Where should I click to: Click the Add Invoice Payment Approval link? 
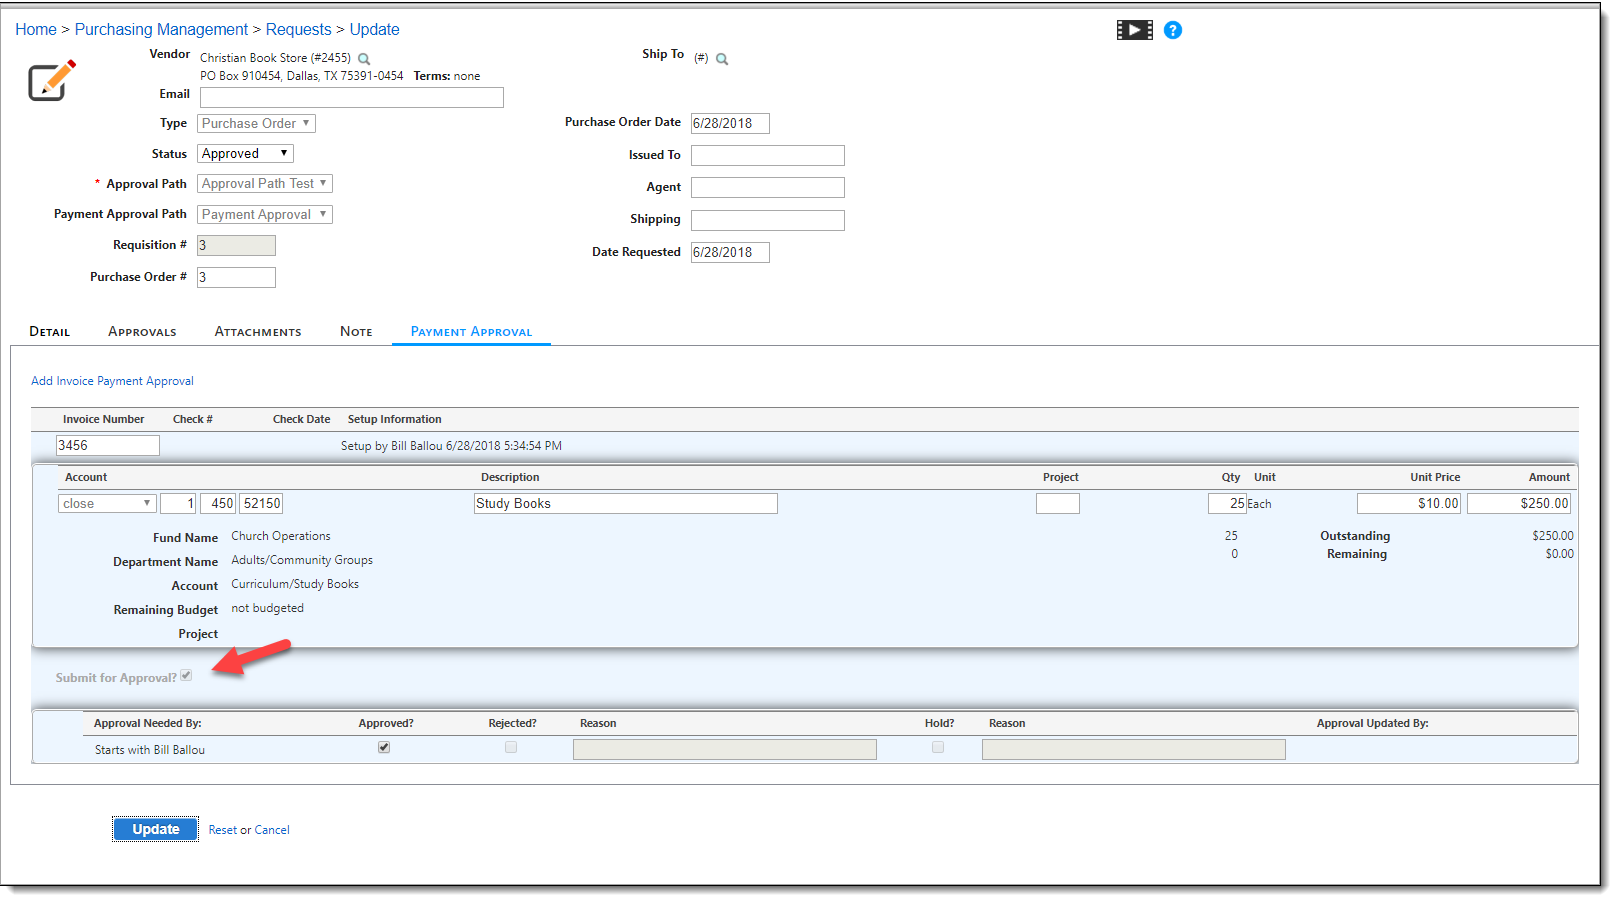click(112, 381)
